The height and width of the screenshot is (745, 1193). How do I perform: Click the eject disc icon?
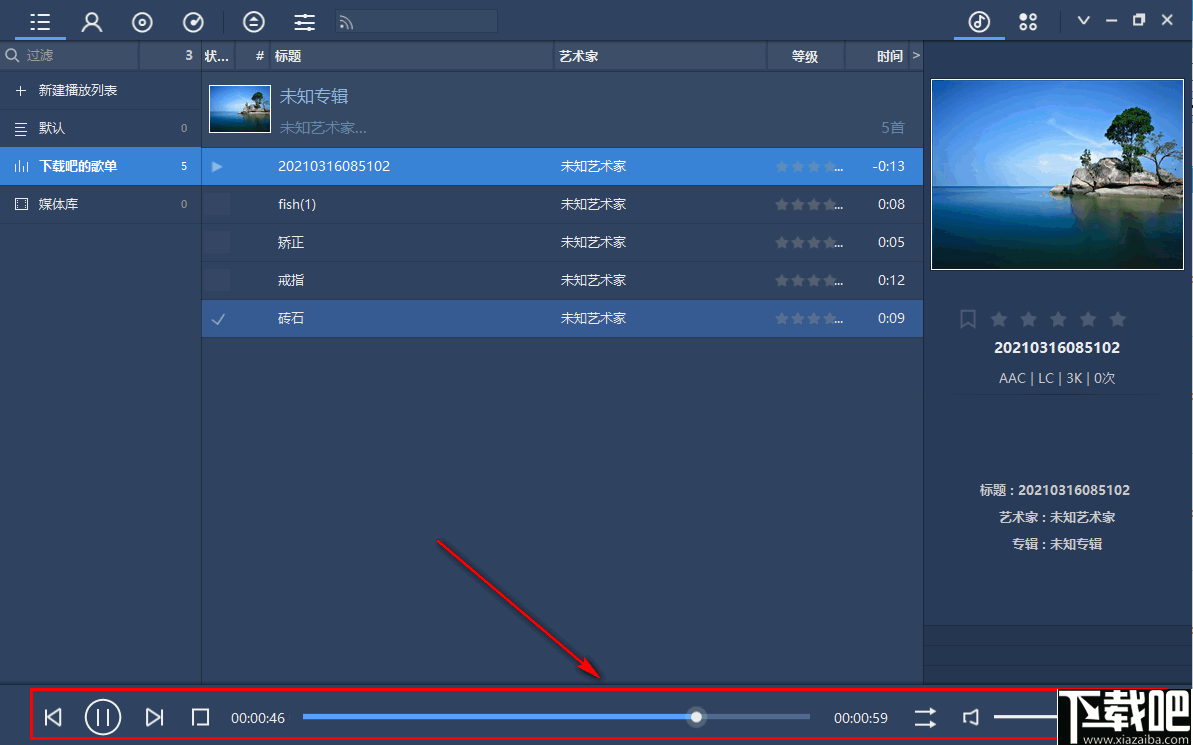(253, 21)
